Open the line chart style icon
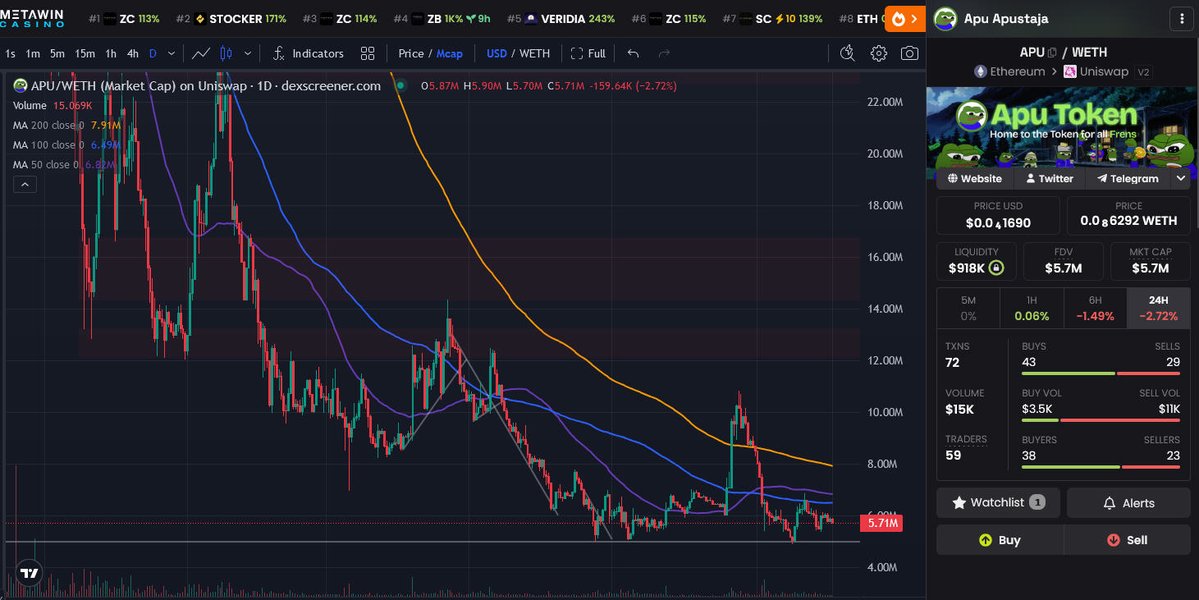Viewport: 1199px width, 600px height. 201,54
